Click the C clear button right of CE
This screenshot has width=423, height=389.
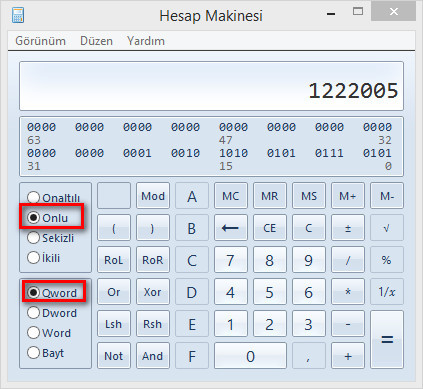pyautogui.click(x=309, y=228)
